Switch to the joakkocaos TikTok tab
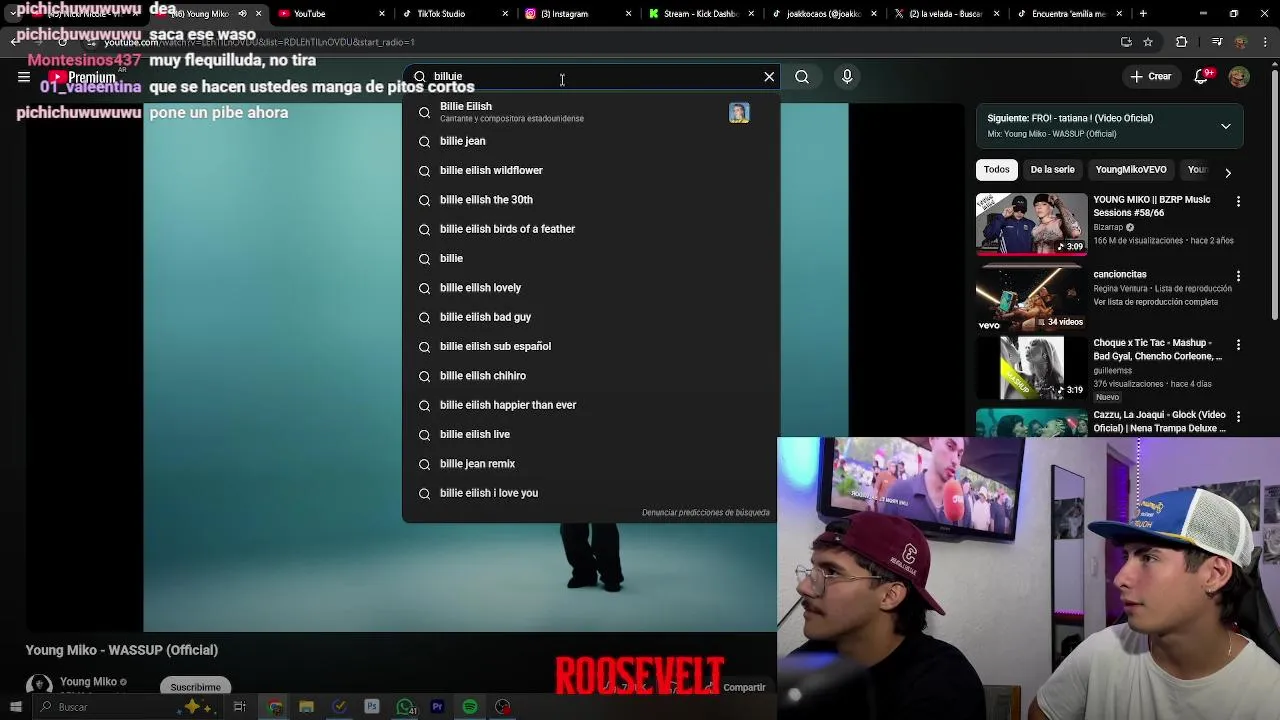The height and width of the screenshot is (720, 1280). tap(825, 14)
